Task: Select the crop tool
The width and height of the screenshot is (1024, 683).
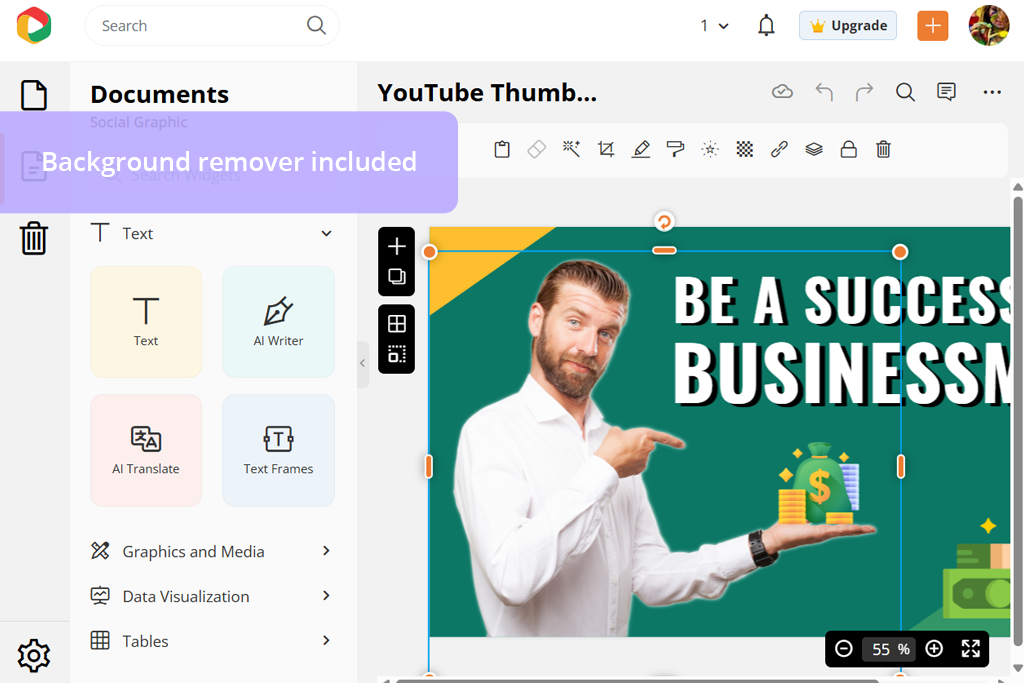Action: [605, 150]
